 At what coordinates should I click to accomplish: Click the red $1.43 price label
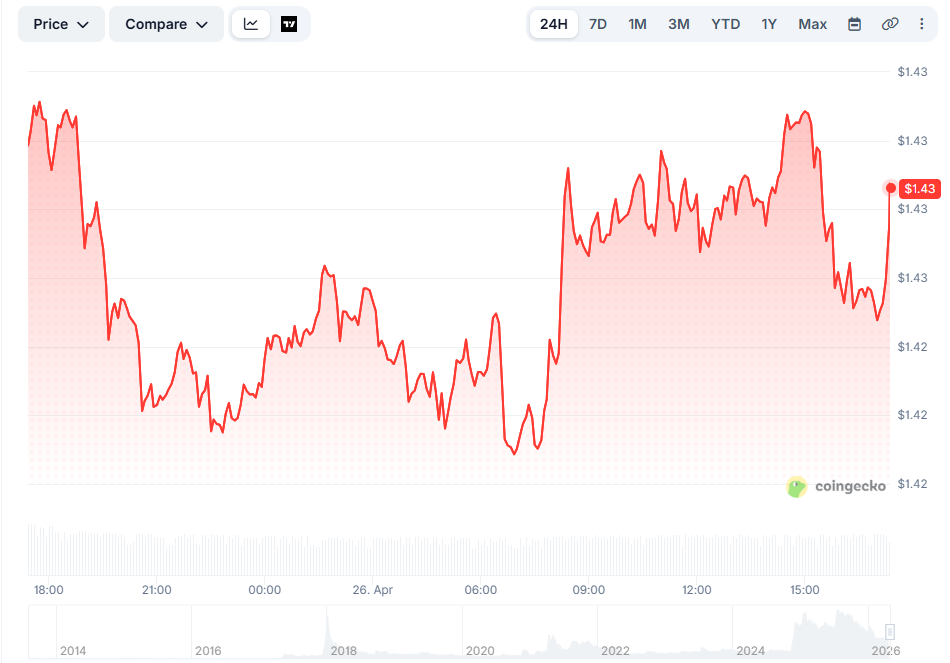pyautogui.click(x=920, y=188)
